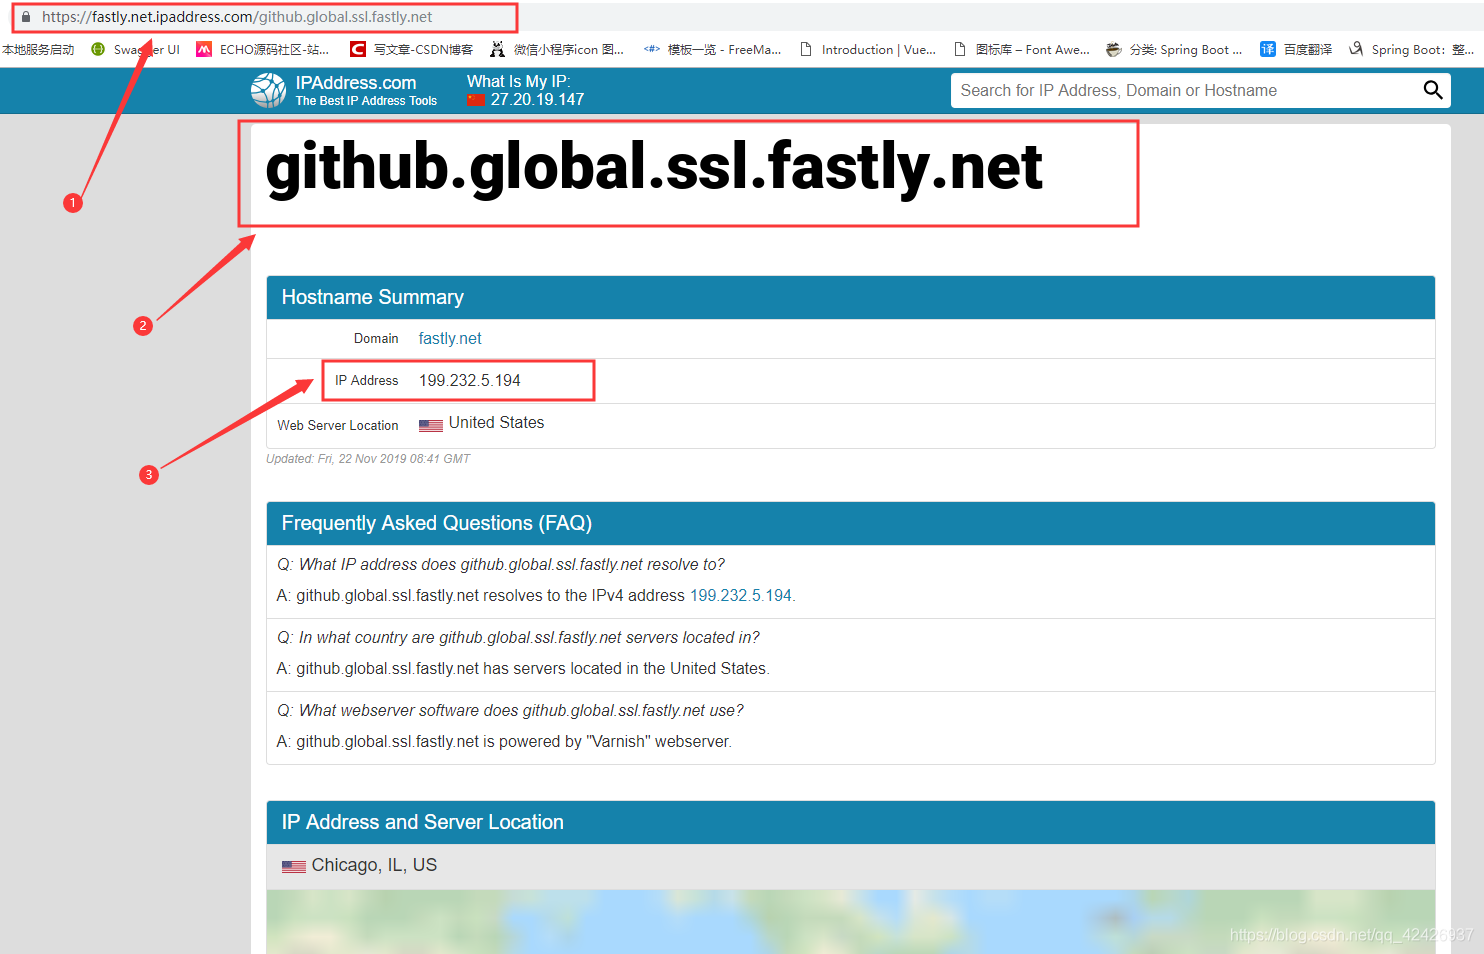Click the IPAddress.com globe logo
1484x954 pixels.
(268, 91)
